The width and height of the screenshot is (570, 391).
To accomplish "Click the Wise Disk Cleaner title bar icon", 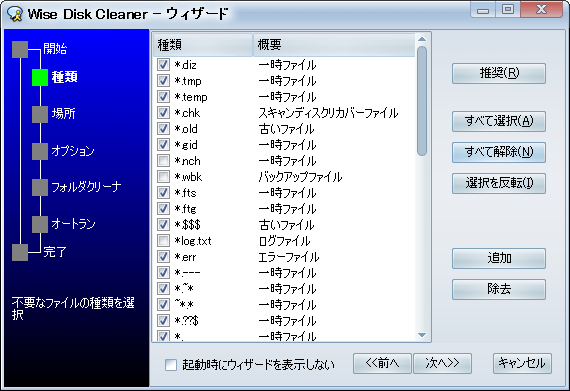I will pos(15,14).
